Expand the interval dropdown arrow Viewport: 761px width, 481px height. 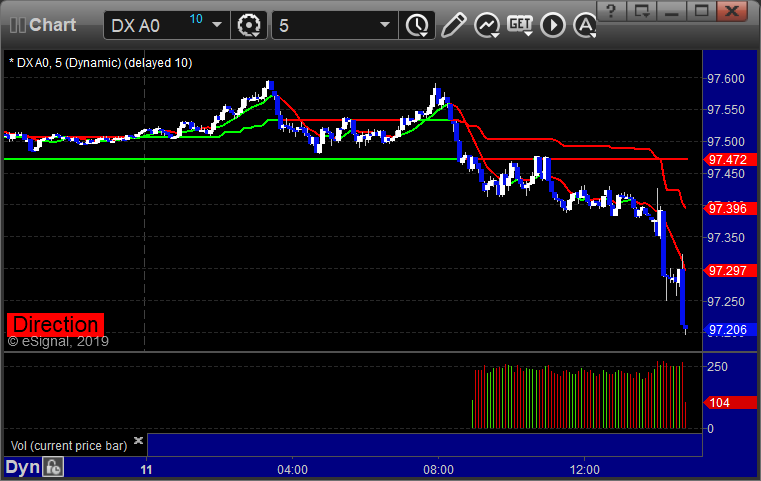(x=385, y=25)
